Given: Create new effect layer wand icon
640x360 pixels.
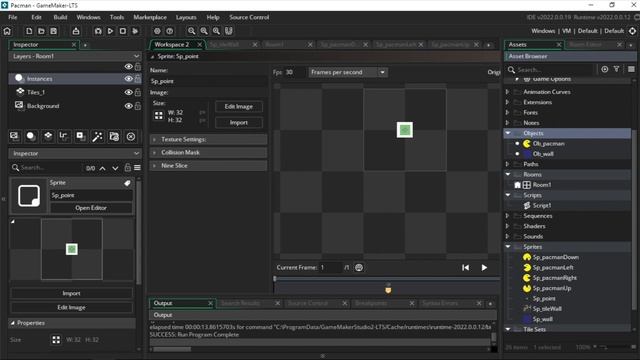Looking at the screenshot, I should (x=98, y=136).
